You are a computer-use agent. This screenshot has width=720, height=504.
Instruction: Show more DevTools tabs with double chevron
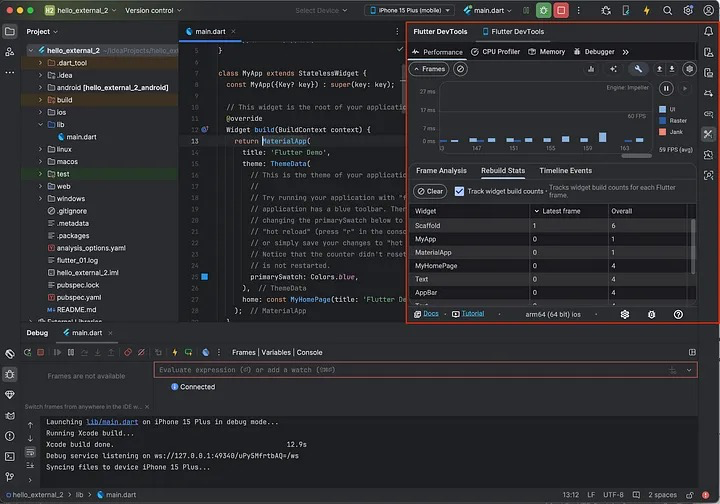click(x=625, y=52)
